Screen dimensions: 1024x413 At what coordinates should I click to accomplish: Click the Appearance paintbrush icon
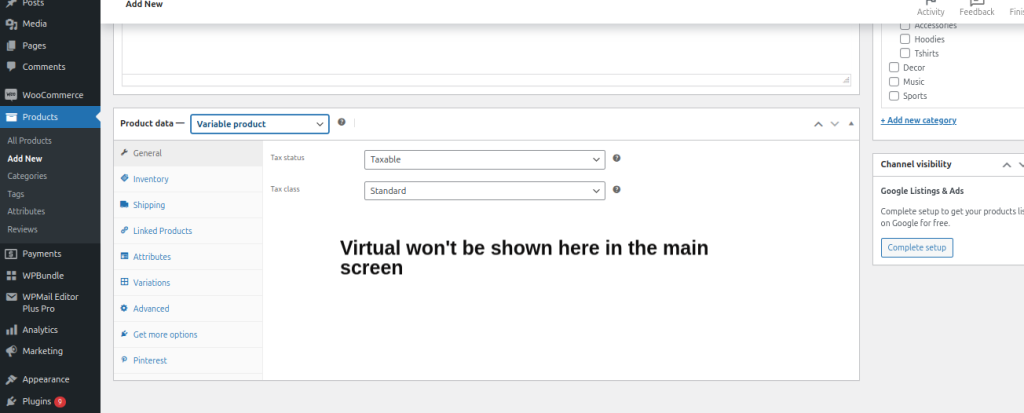[x=11, y=379]
